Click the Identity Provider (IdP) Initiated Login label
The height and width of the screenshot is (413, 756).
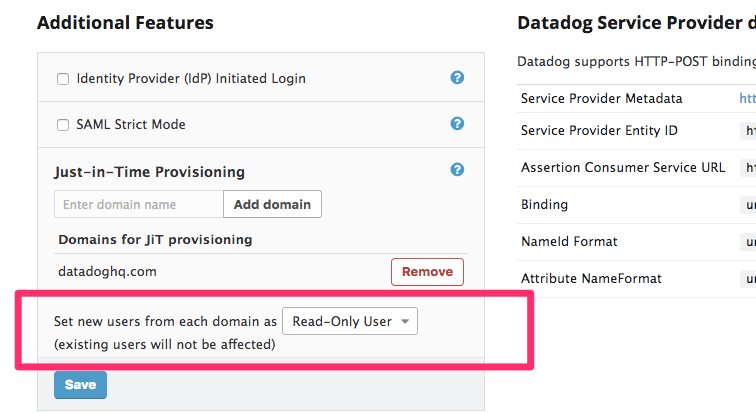(191, 79)
